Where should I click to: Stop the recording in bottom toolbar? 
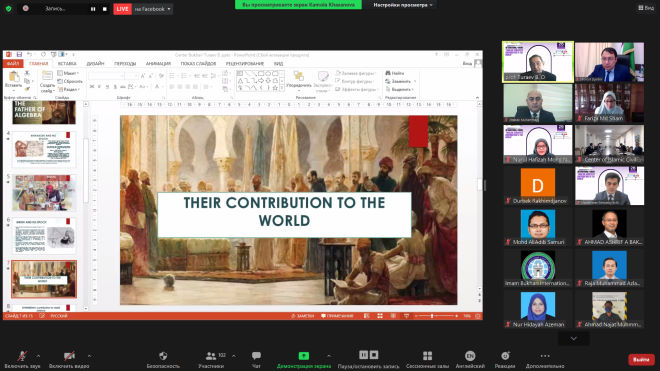point(374,355)
